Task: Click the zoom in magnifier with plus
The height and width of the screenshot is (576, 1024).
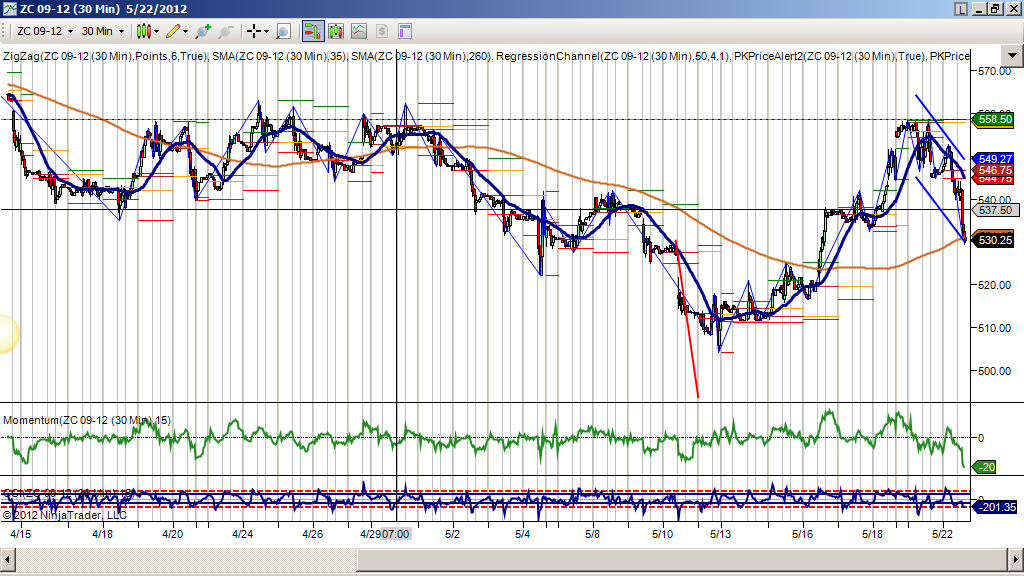Action: [203, 31]
